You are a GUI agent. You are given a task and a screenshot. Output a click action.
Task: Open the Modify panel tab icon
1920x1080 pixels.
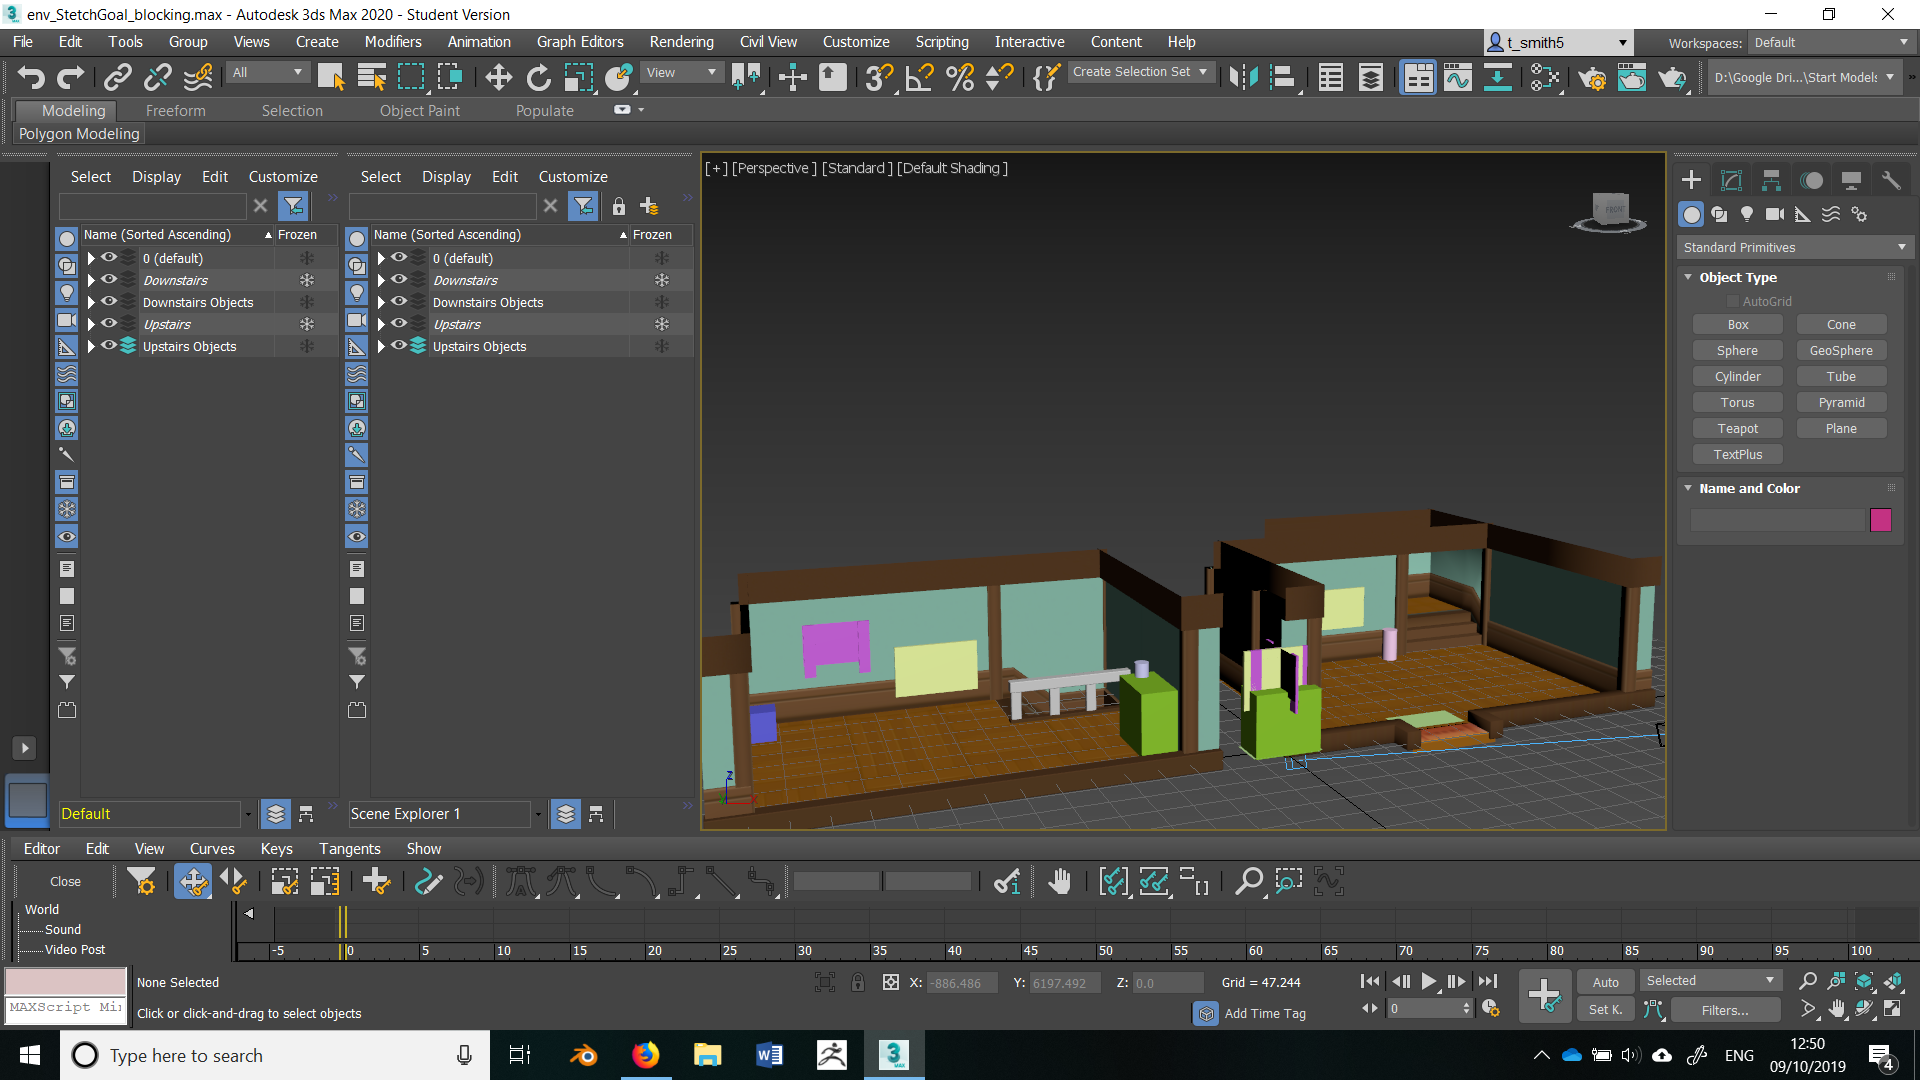point(1731,180)
